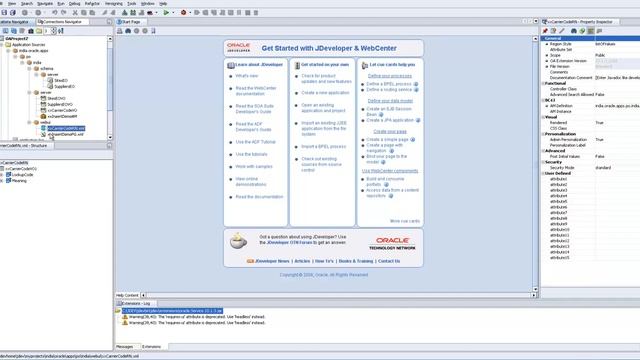Click the Make project toolbar icon
The height and width of the screenshot is (360, 640).
pyautogui.click(x=124, y=13)
